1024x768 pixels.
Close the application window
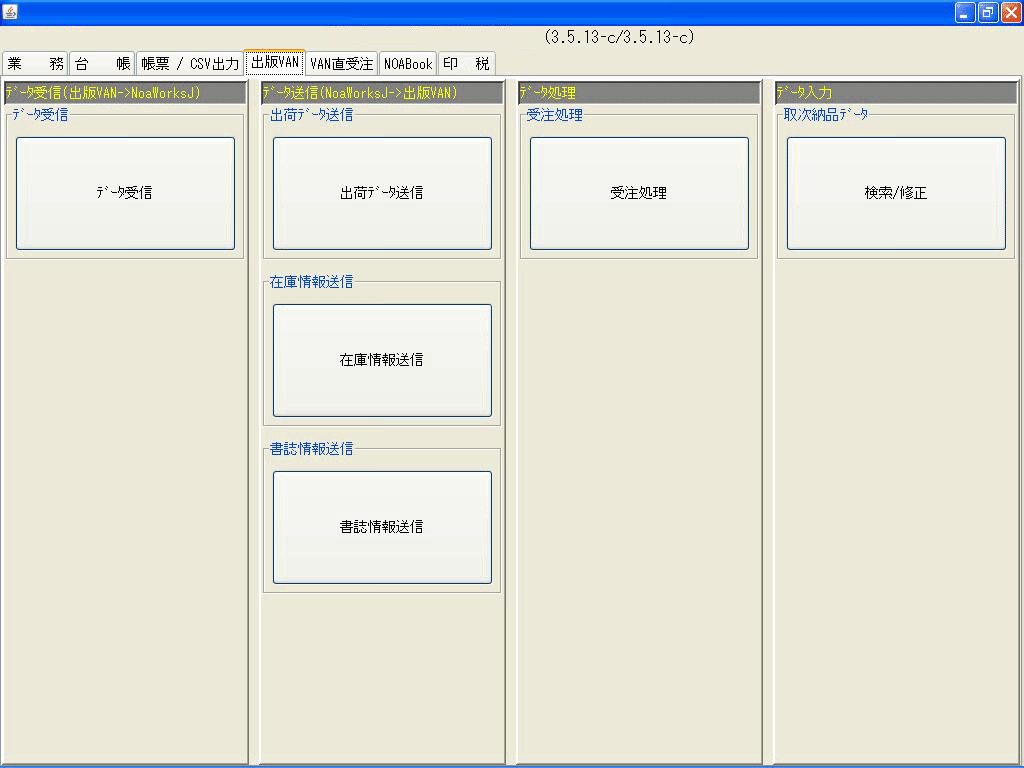1011,11
